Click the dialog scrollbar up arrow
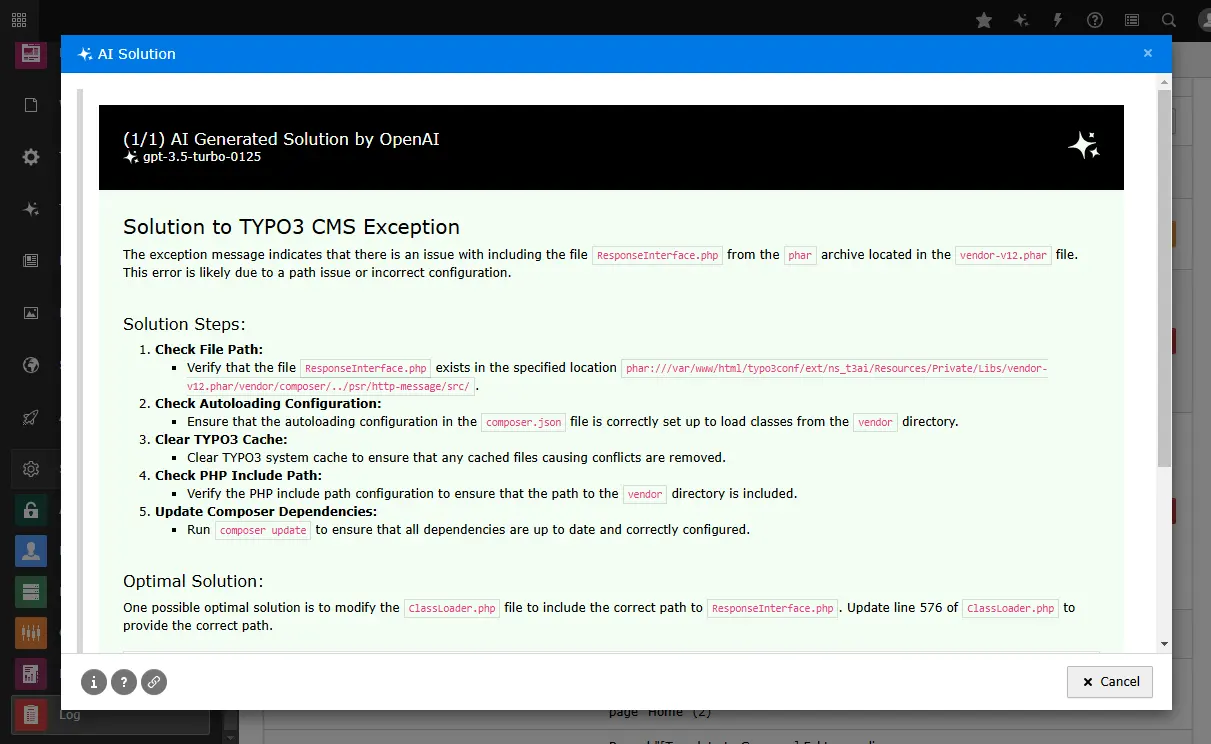1211x744 pixels. coord(1164,80)
